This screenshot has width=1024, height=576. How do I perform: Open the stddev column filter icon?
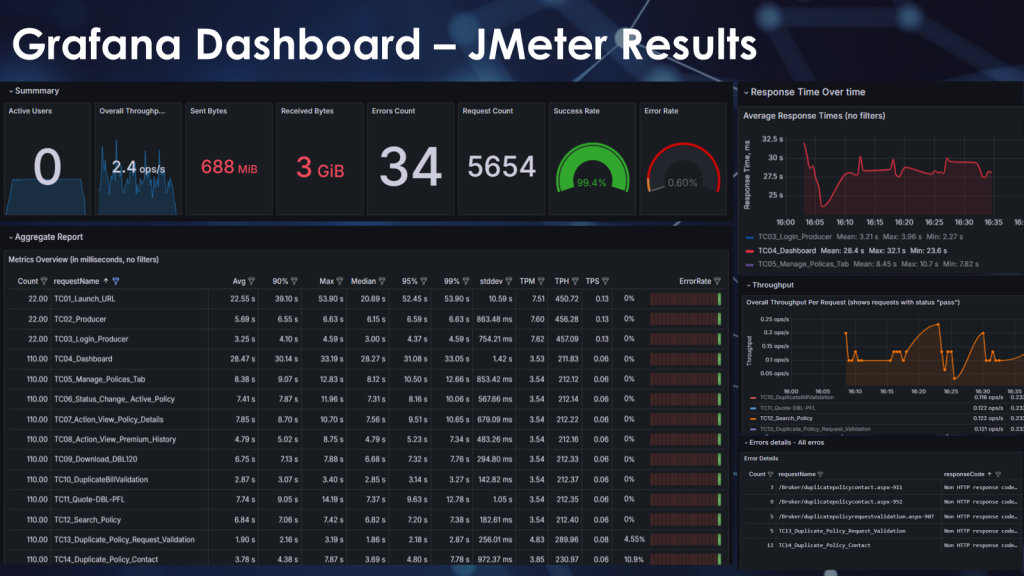pyautogui.click(x=509, y=281)
